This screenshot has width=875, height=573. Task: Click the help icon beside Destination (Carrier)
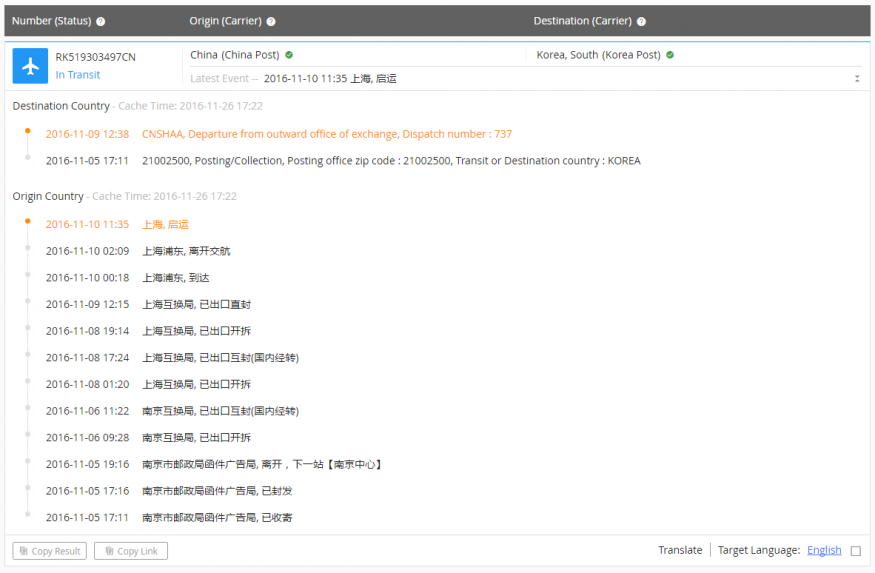(641, 21)
